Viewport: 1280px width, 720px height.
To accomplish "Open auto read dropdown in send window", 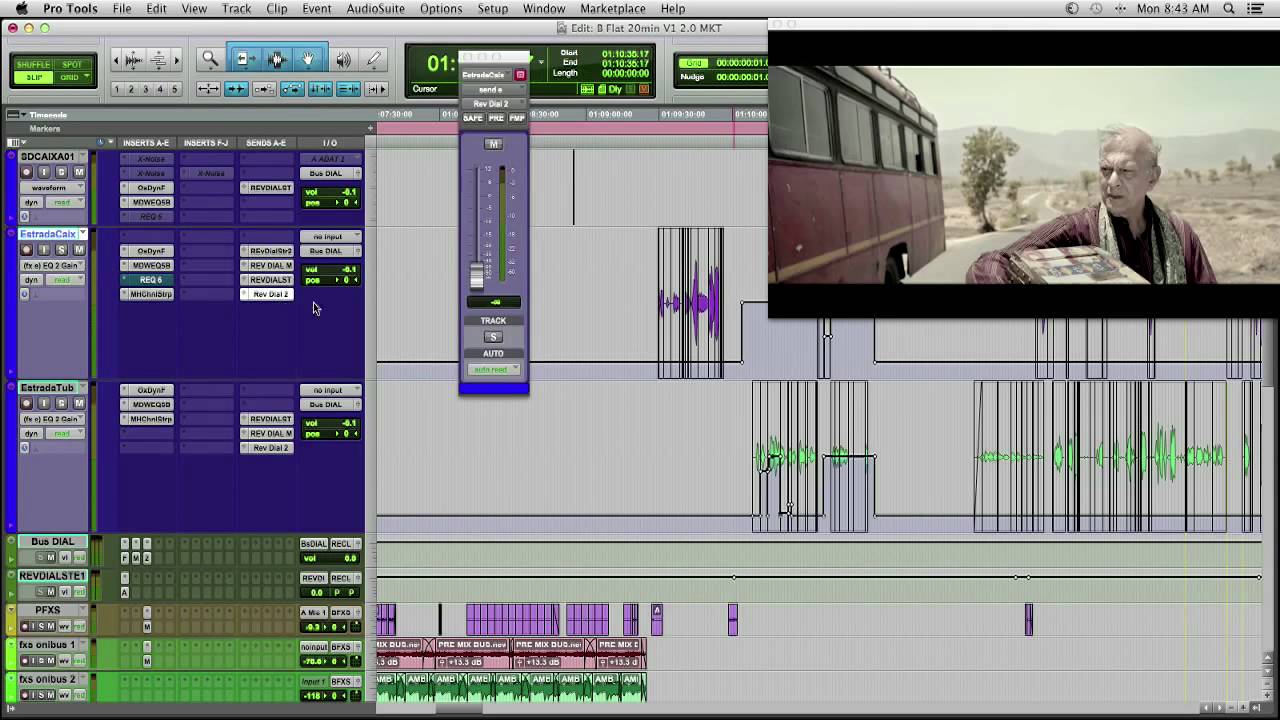I will click(x=494, y=370).
